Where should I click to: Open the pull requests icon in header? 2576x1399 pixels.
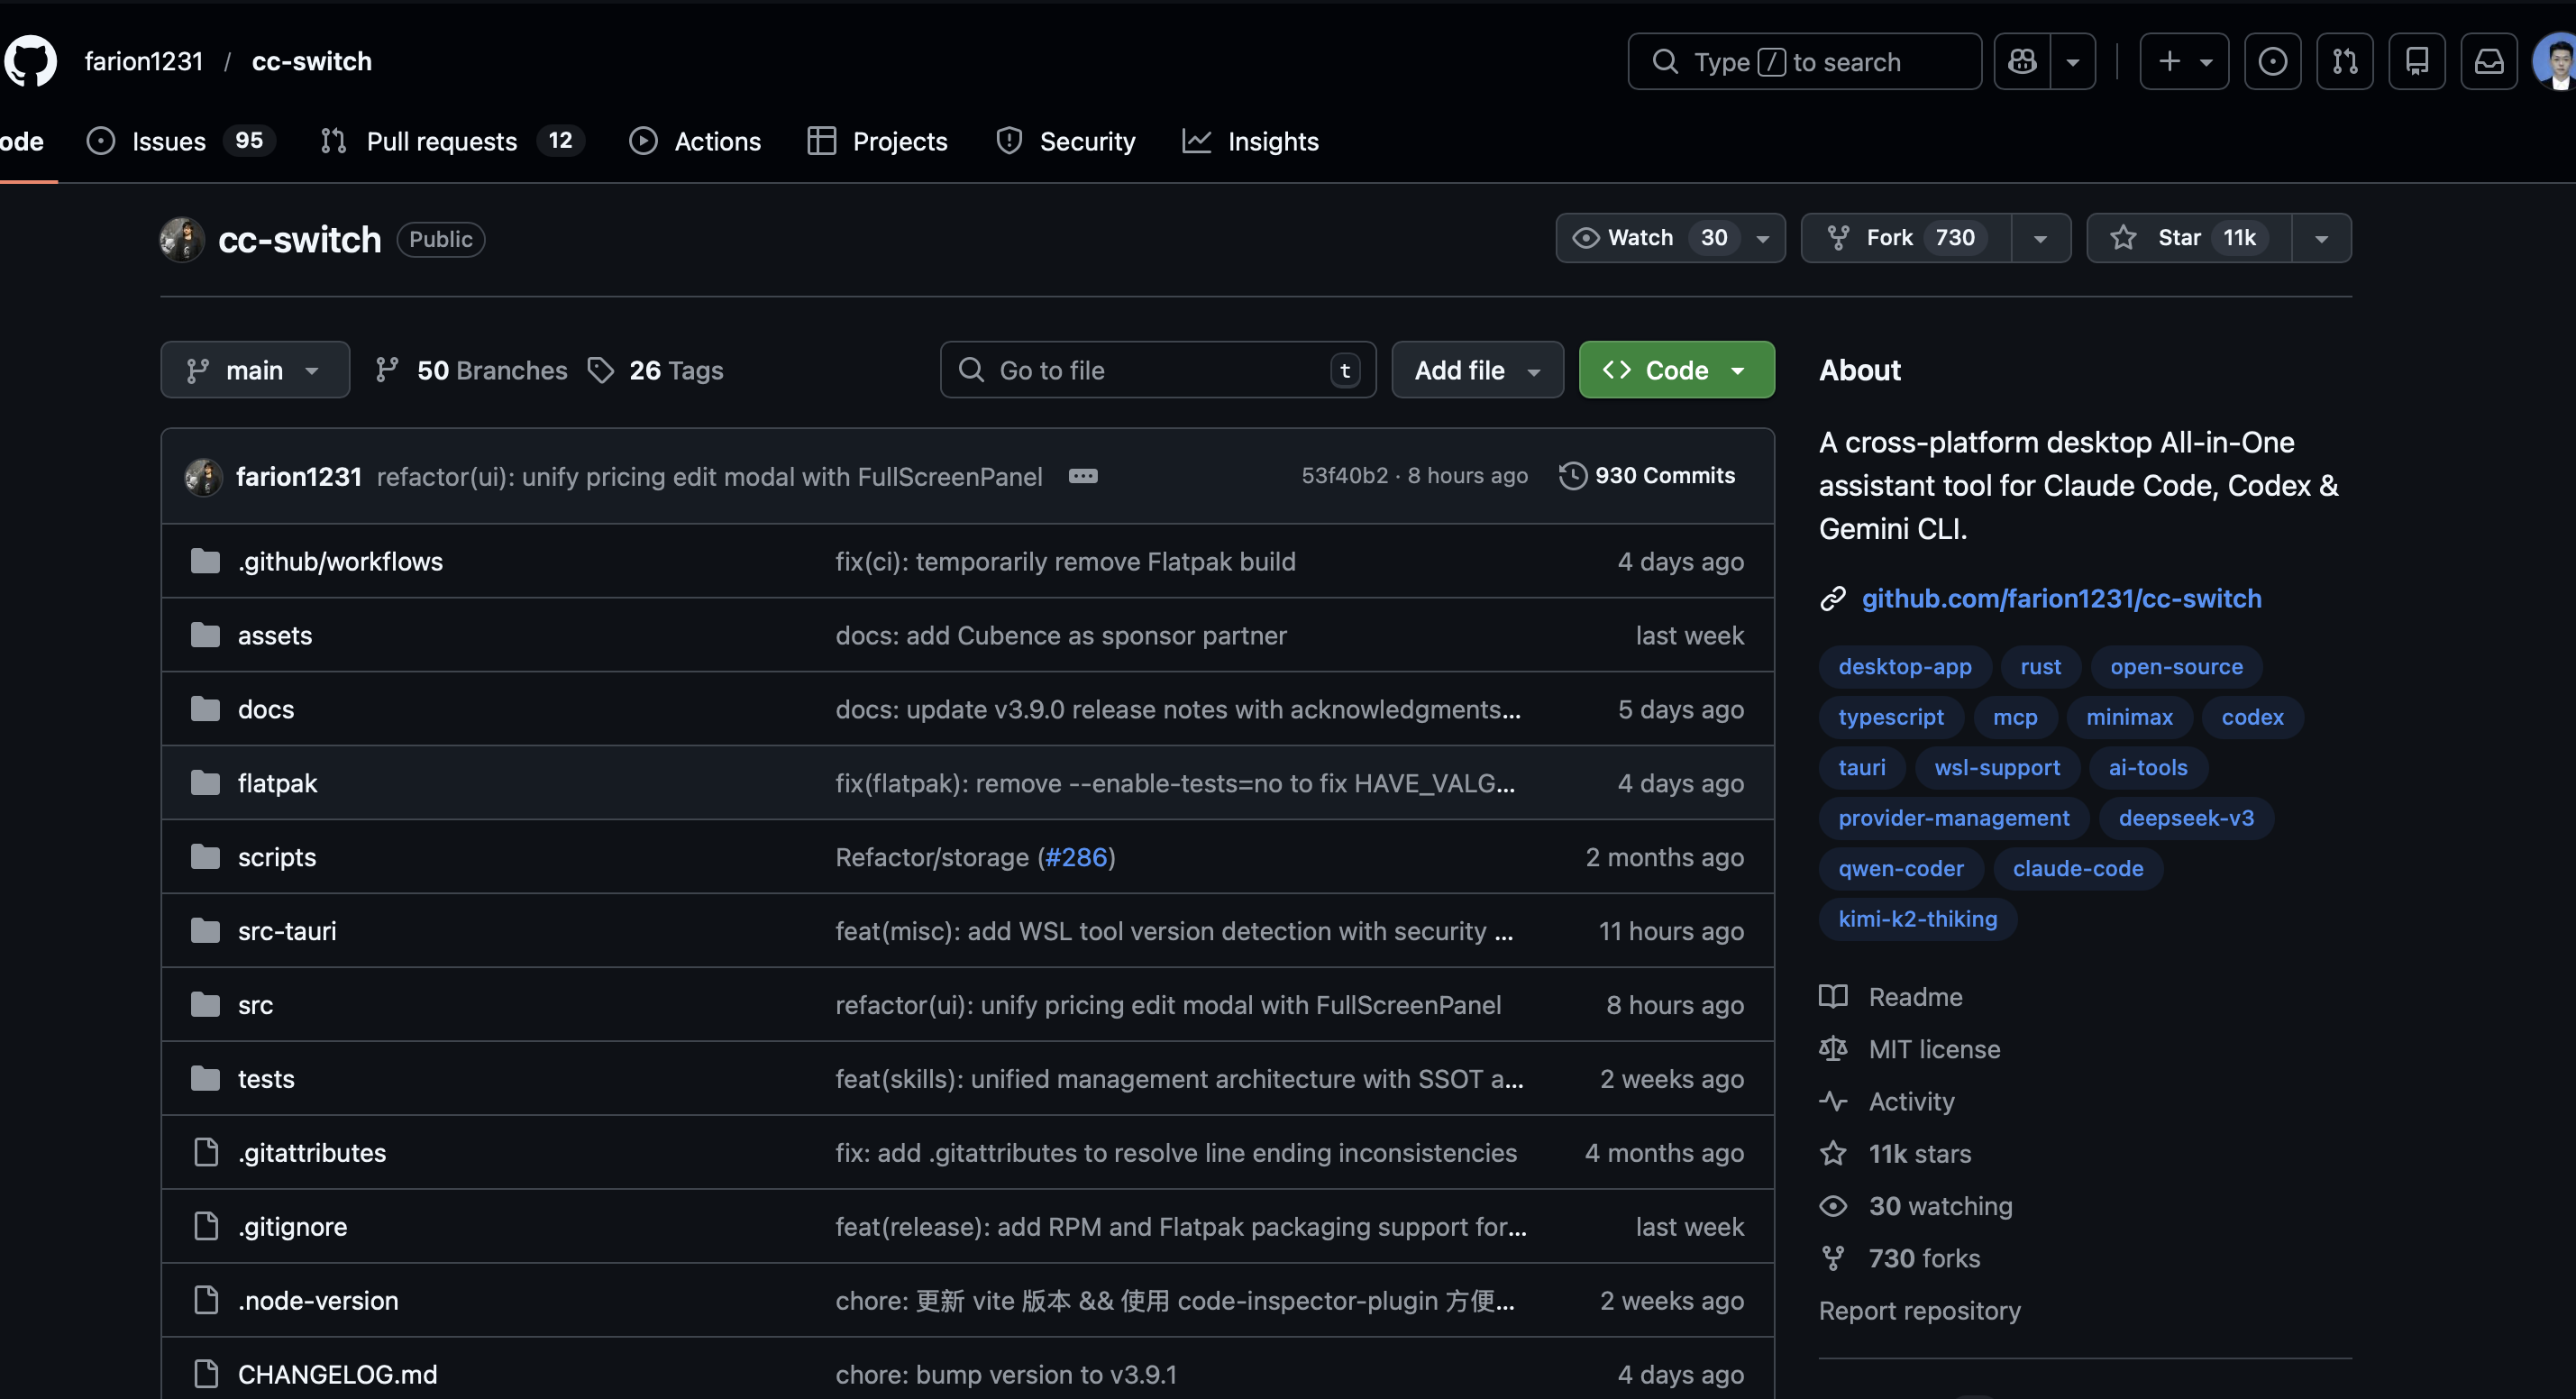tap(2345, 61)
